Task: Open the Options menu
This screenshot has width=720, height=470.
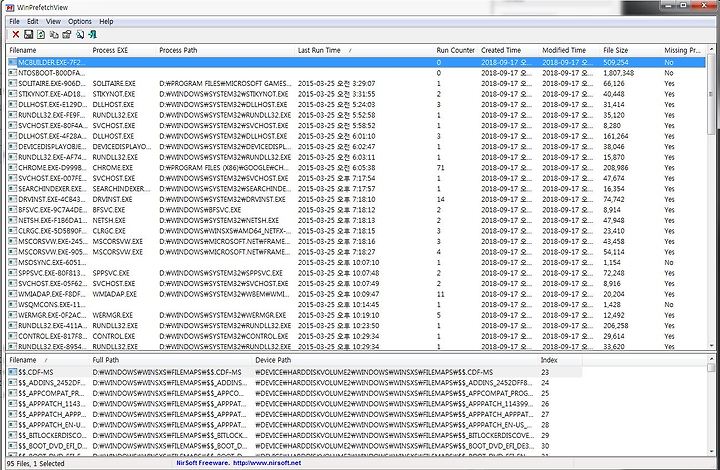Action: click(80, 22)
